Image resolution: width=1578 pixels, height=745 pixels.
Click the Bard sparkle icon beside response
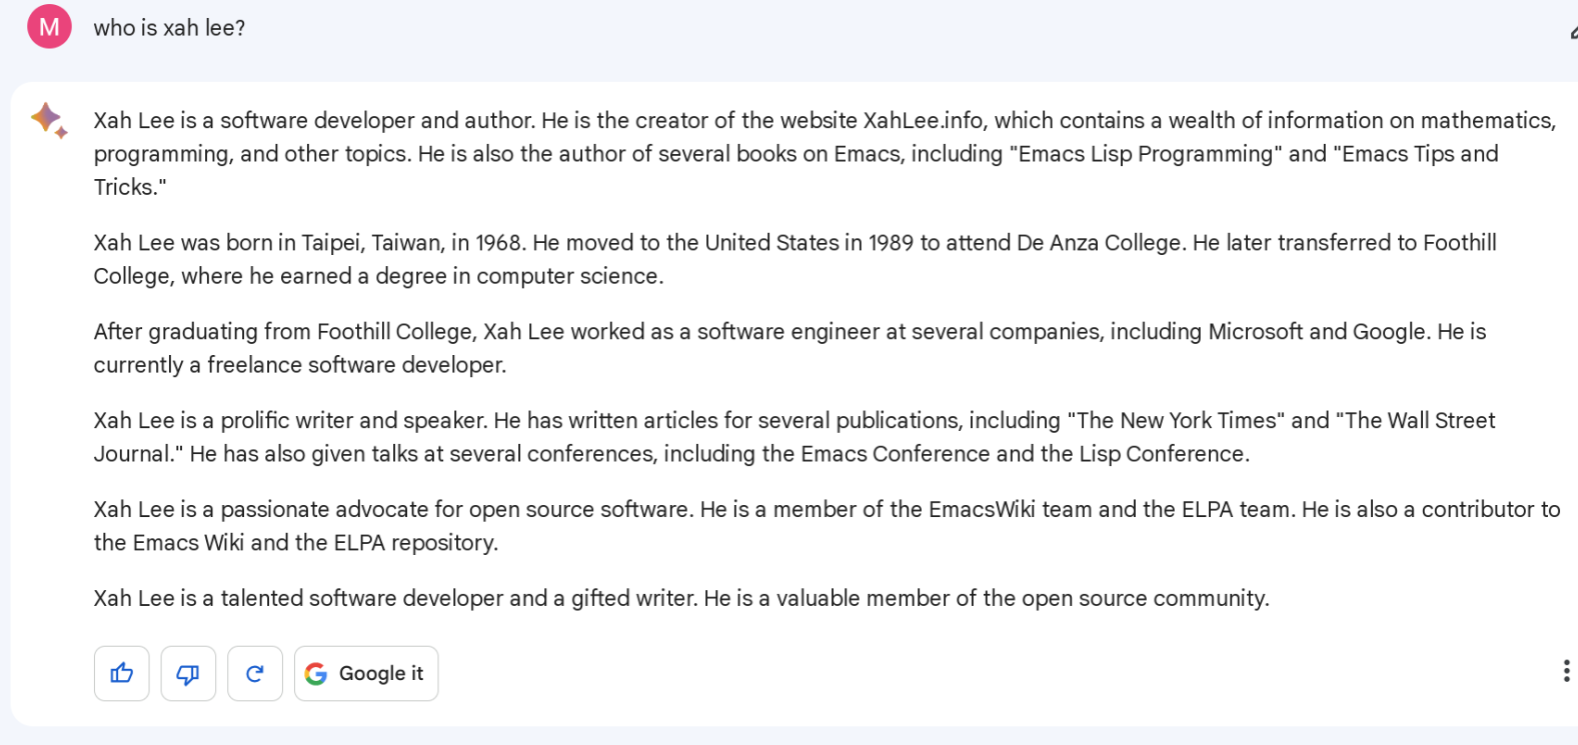[48, 120]
